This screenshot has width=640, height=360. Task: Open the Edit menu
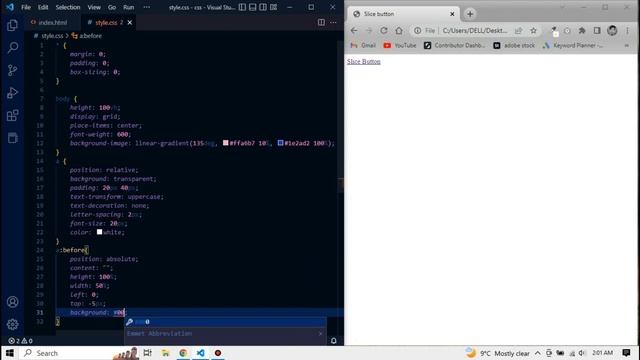coord(43,7)
